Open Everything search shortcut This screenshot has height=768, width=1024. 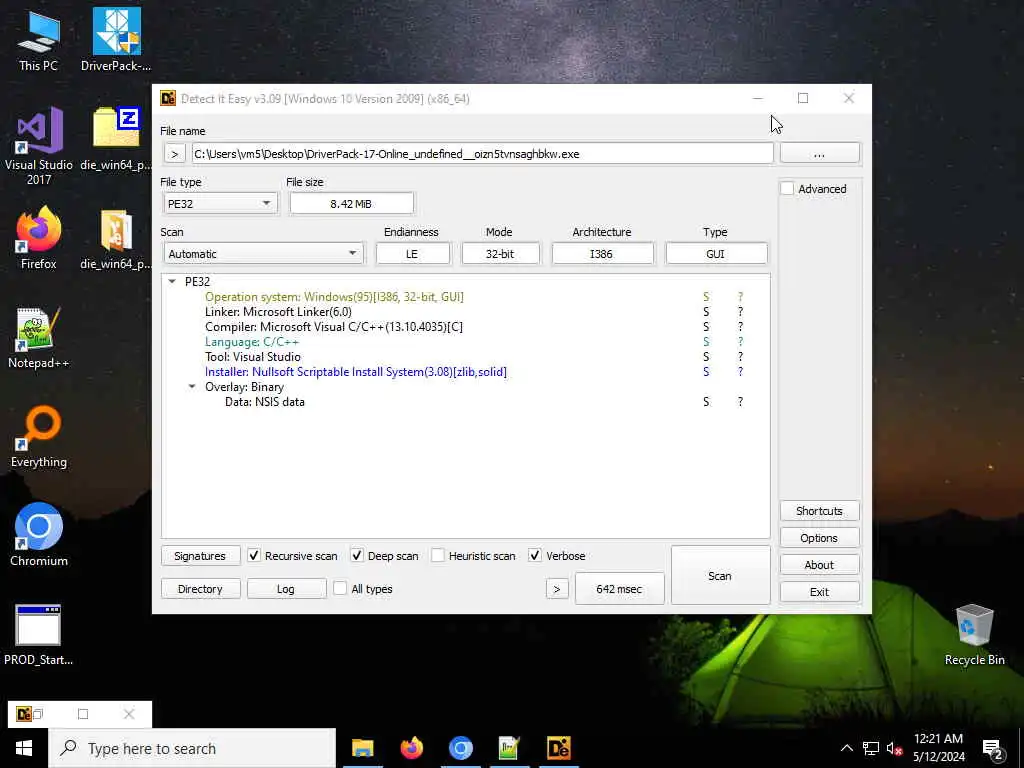point(39,436)
